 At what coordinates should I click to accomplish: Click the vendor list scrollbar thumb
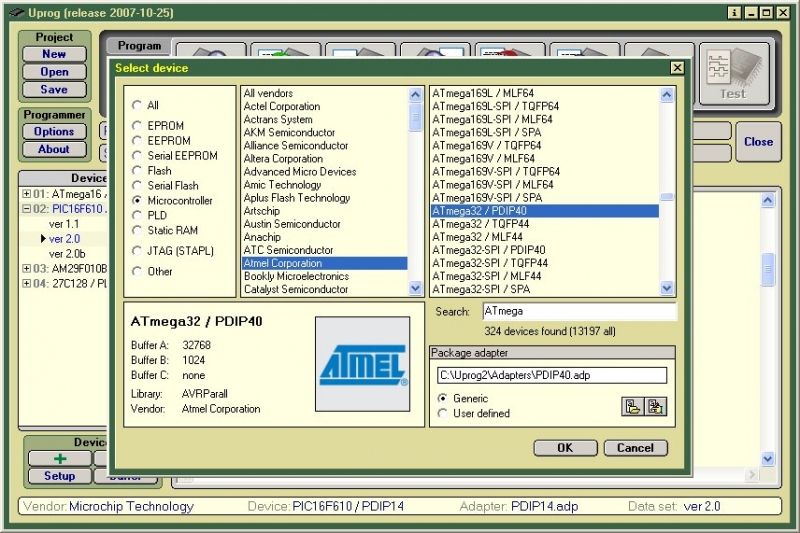[x=415, y=116]
